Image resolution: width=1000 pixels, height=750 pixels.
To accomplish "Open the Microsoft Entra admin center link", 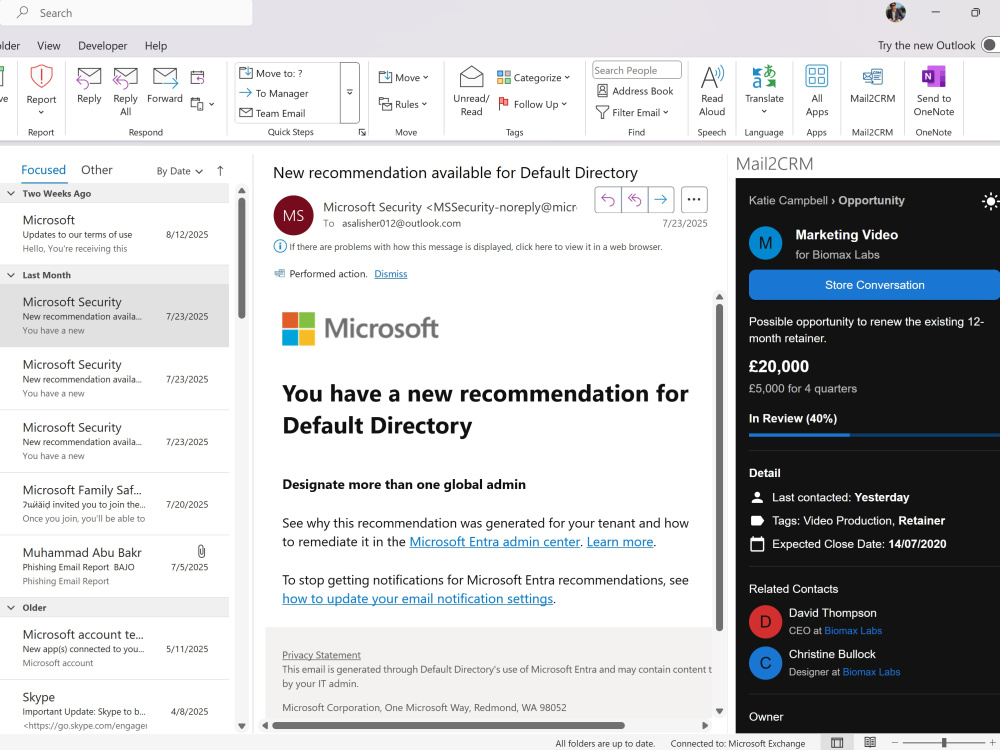I will pos(494,541).
